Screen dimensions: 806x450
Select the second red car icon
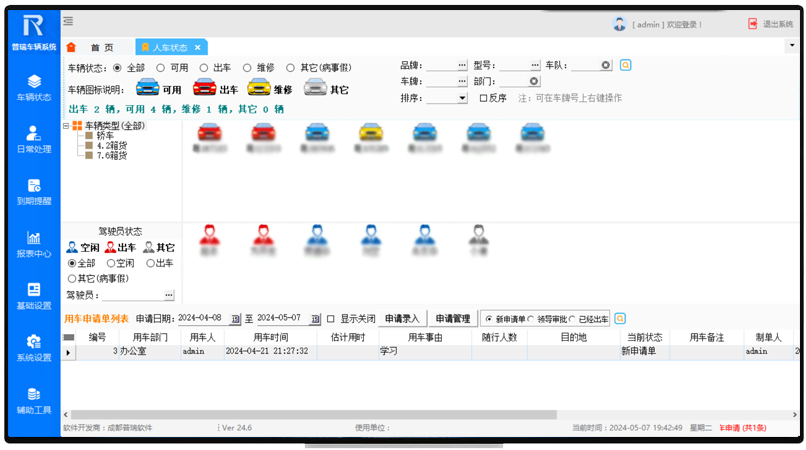pyautogui.click(x=264, y=133)
